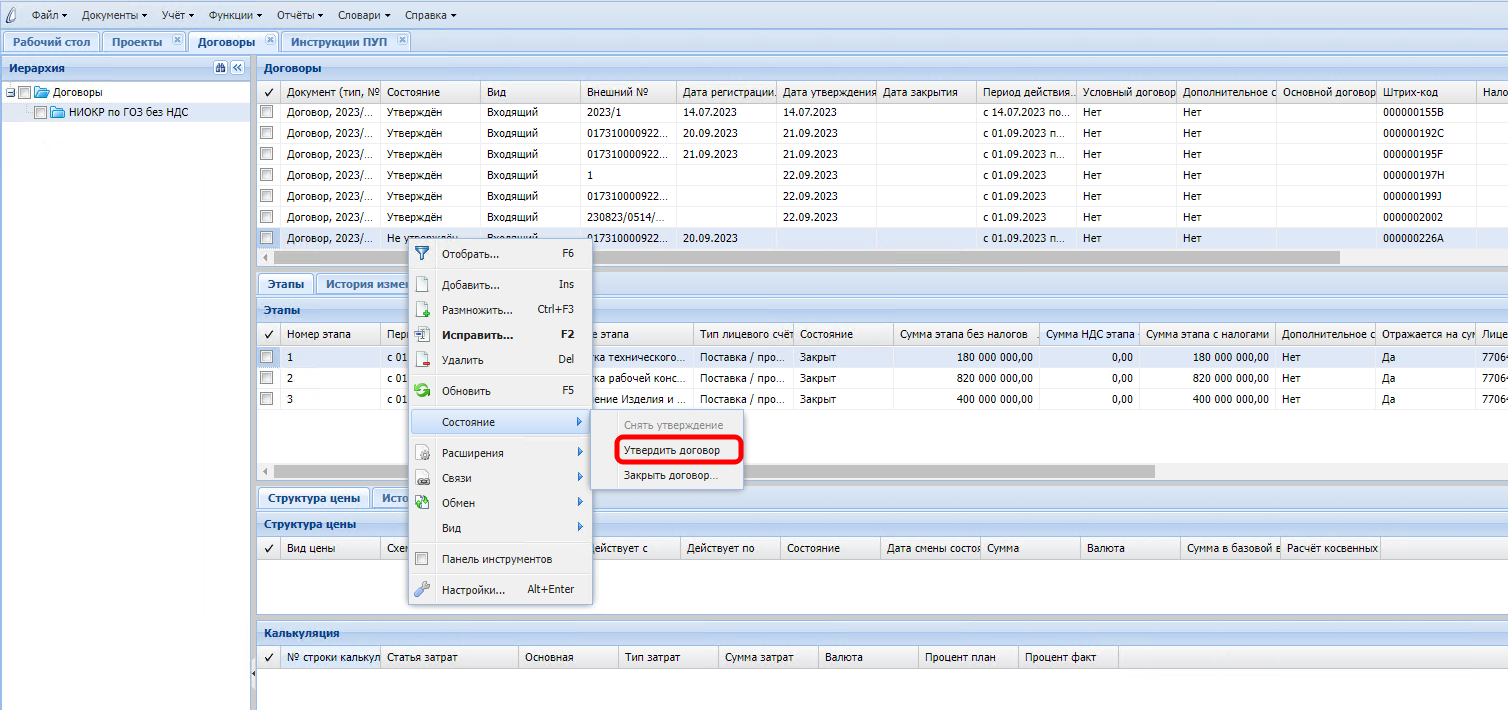
Task: Switch to the Проекты tab
Action: 137,42
